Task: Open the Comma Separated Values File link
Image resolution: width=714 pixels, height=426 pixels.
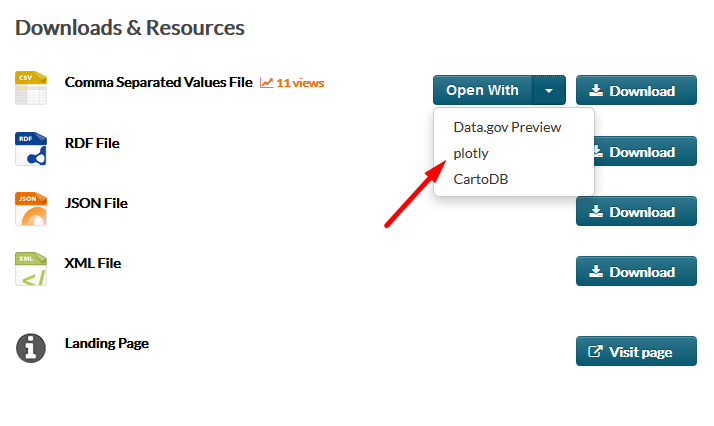Action: 158,82
